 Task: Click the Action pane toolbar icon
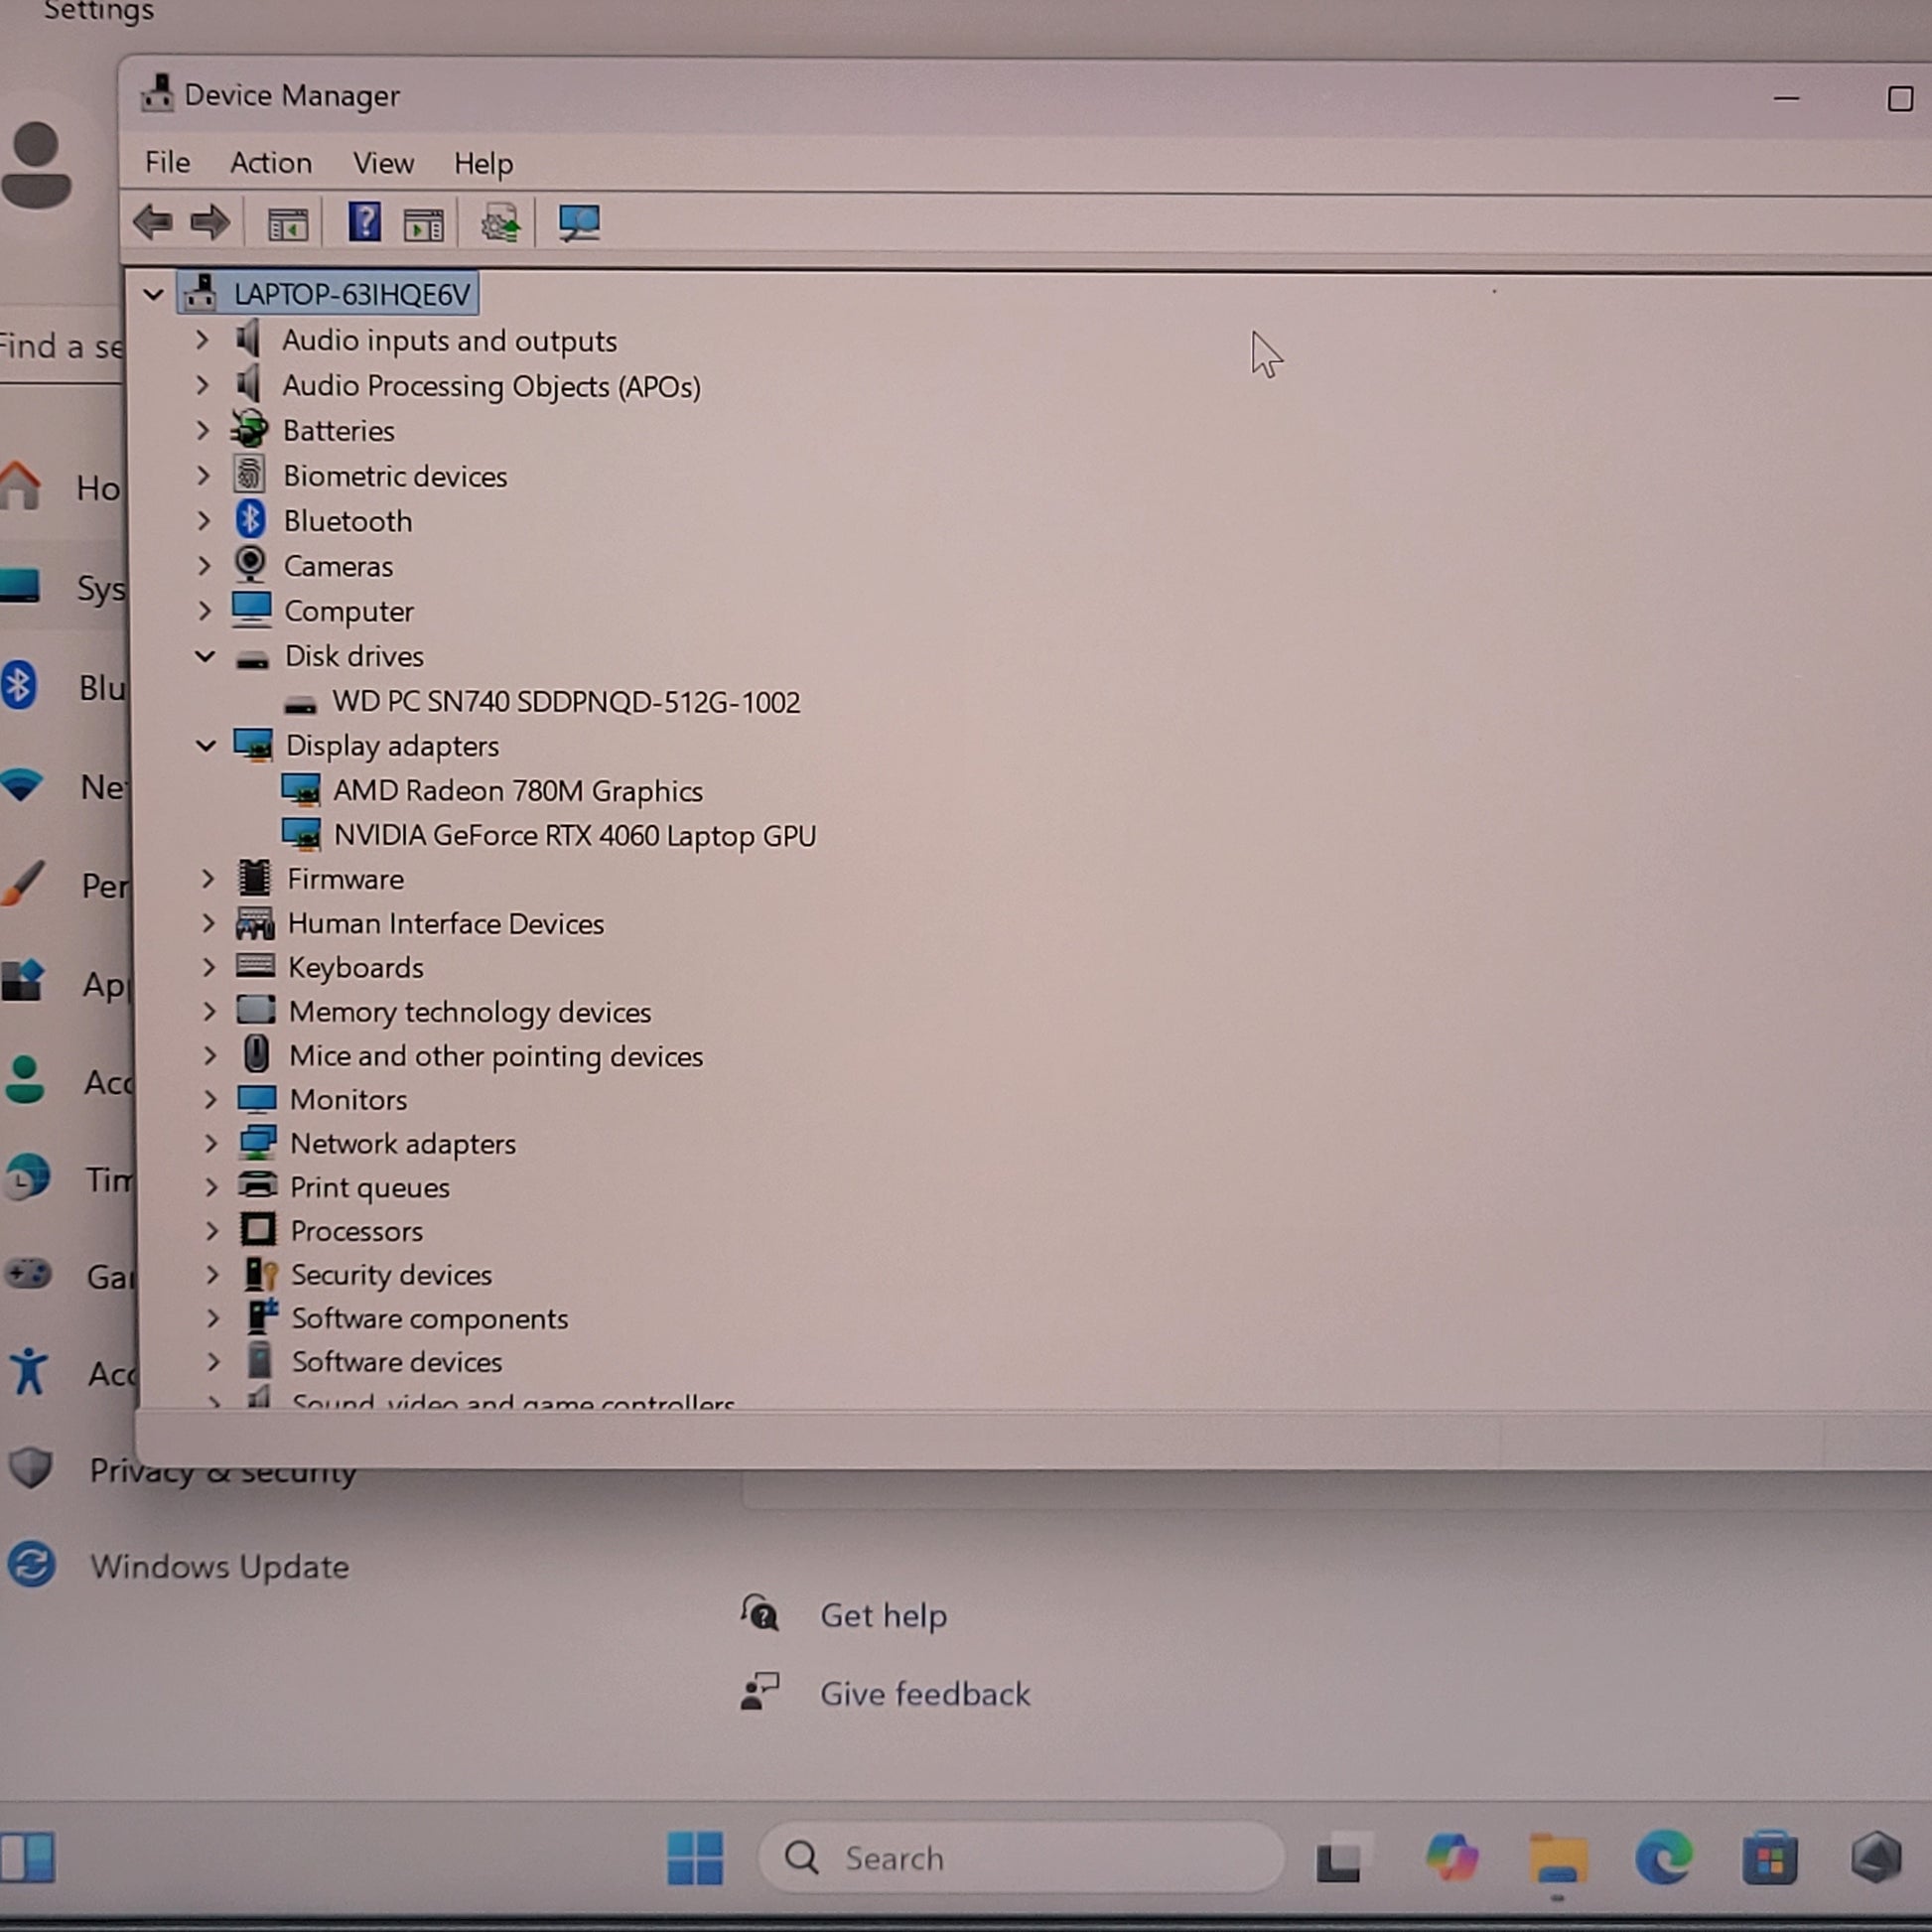423,224
